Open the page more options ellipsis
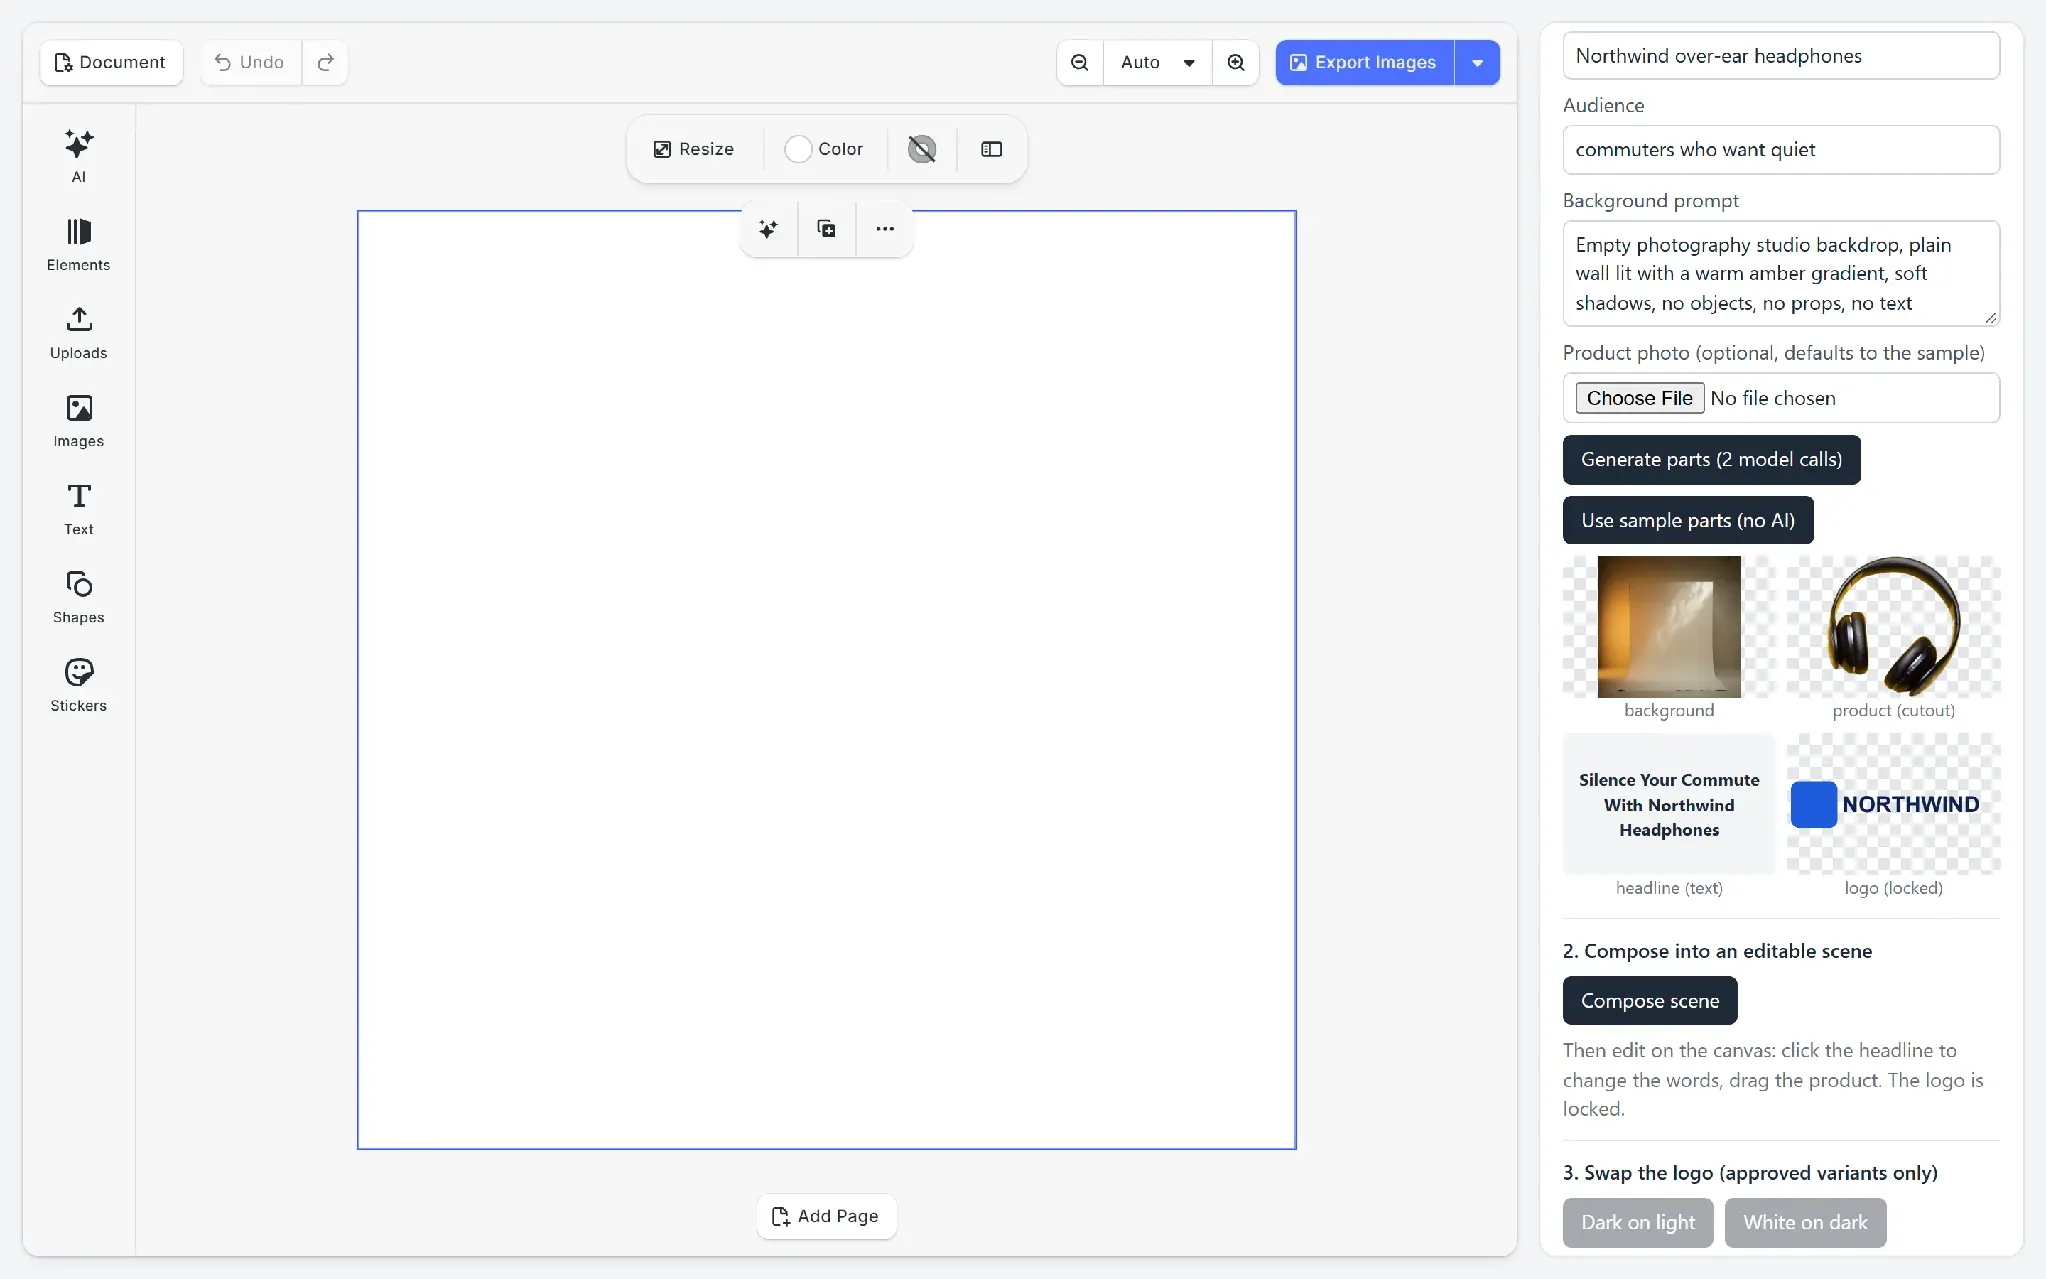The image size is (2046, 1279). (x=885, y=229)
